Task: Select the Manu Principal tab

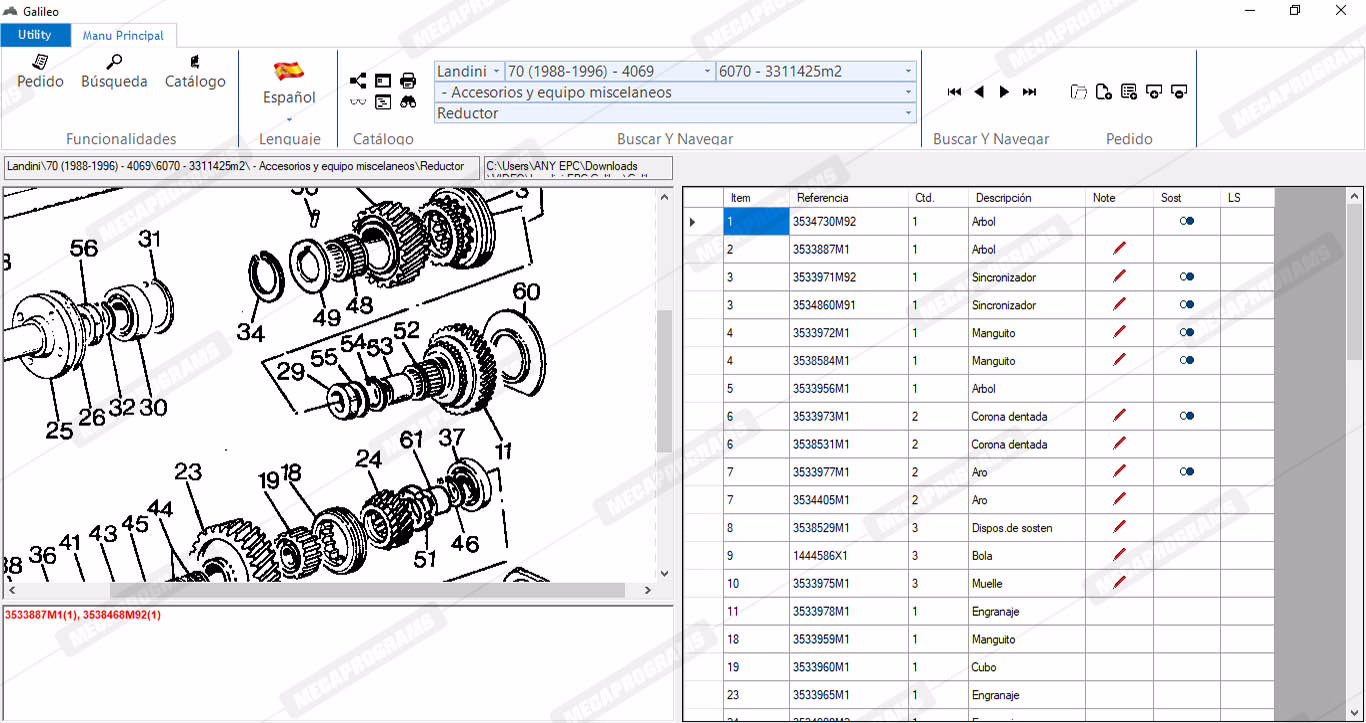Action: point(123,36)
